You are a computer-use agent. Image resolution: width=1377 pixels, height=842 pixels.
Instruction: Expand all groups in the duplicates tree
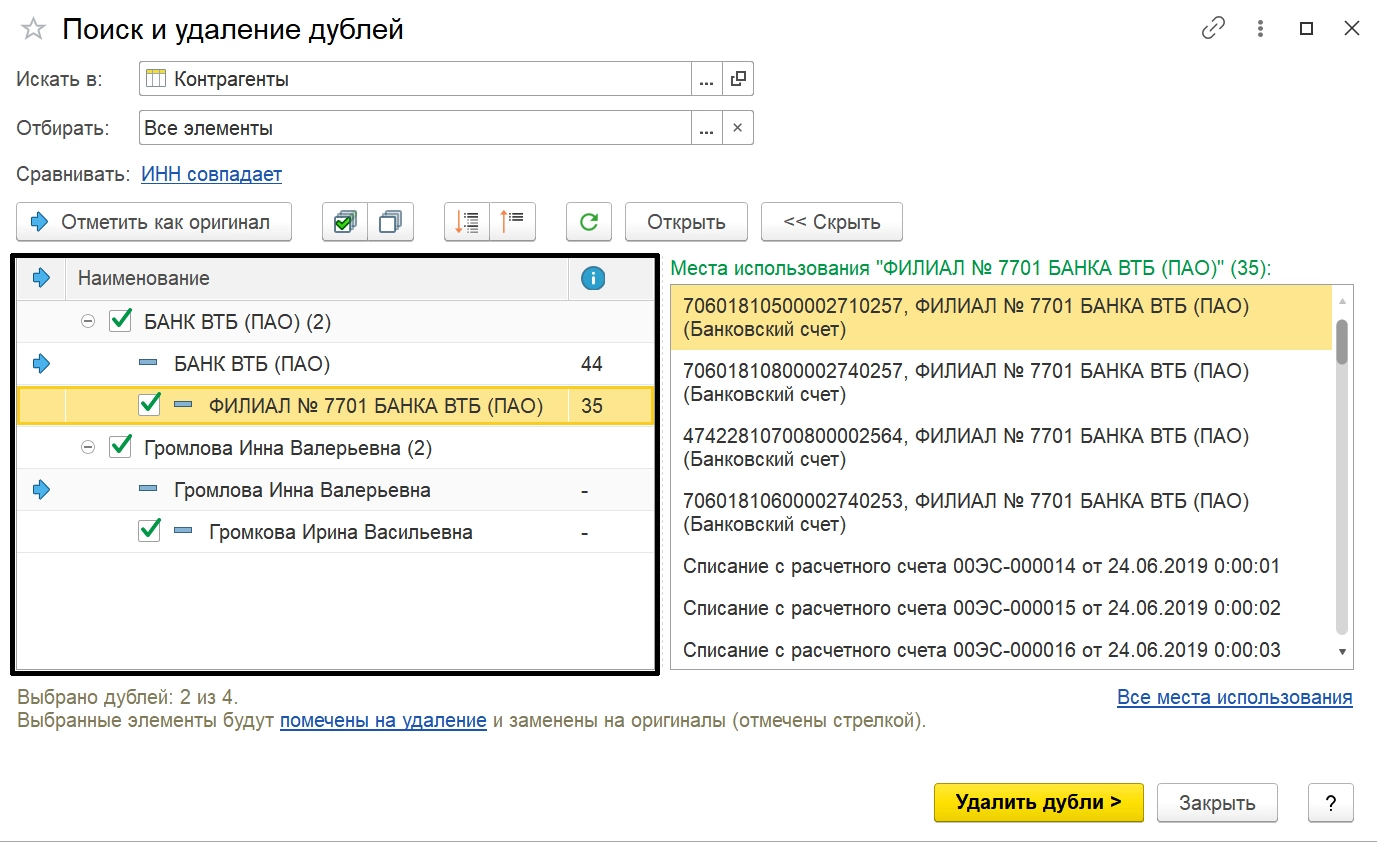(467, 222)
